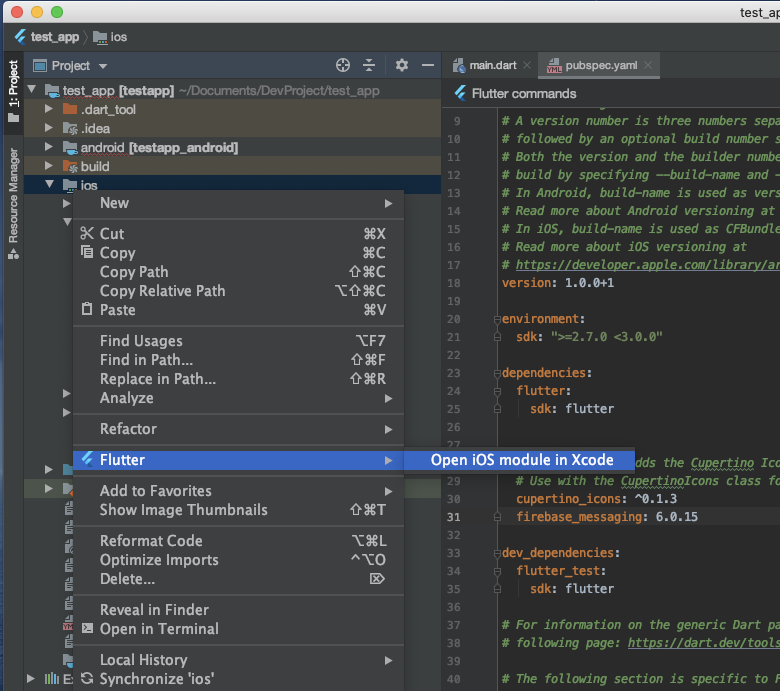Open the developer.apple.com link in comment
Screen dimensions: 780x691
647,265
